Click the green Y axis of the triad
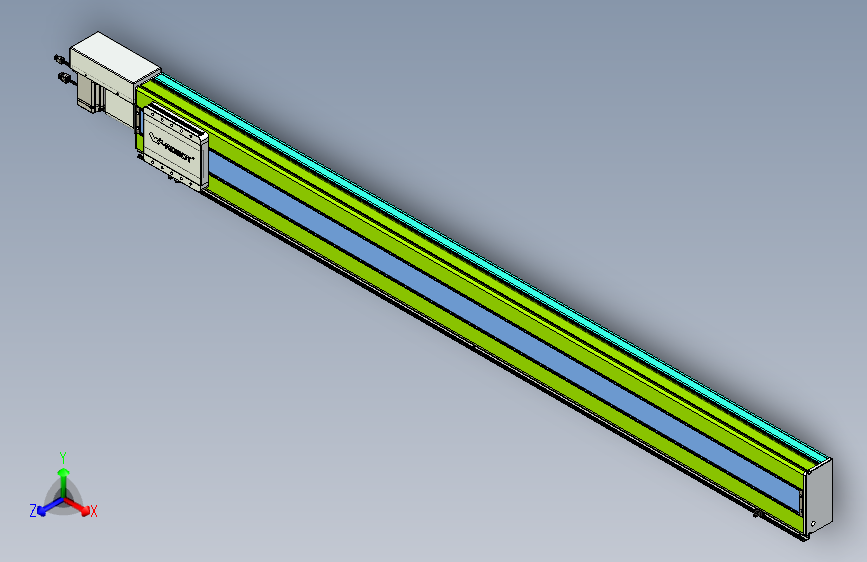 pos(64,482)
